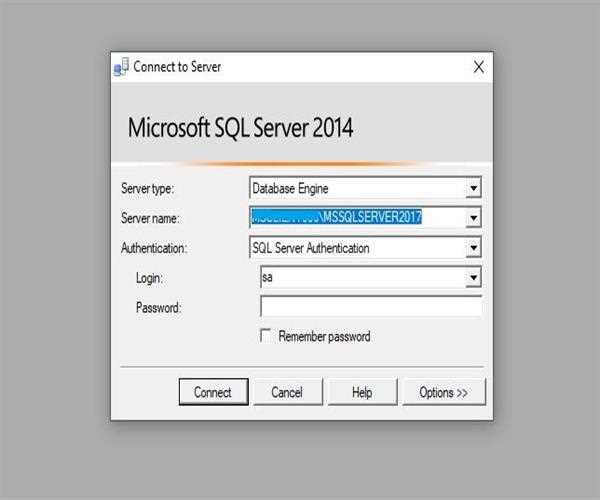Enable the Remember password checkbox
The width and height of the screenshot is (600, 500).
pyautogui.click(x=265, y=336)
